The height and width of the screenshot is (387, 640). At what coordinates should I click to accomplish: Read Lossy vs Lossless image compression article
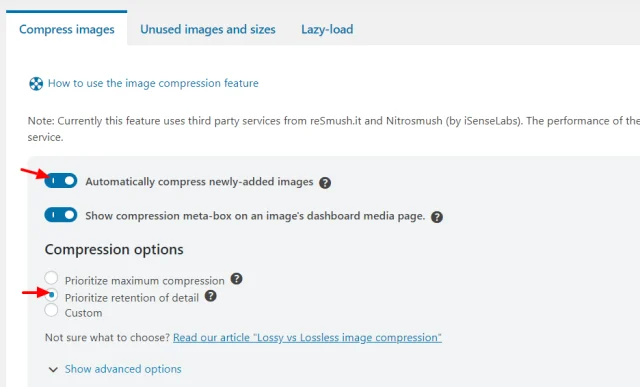307,338
